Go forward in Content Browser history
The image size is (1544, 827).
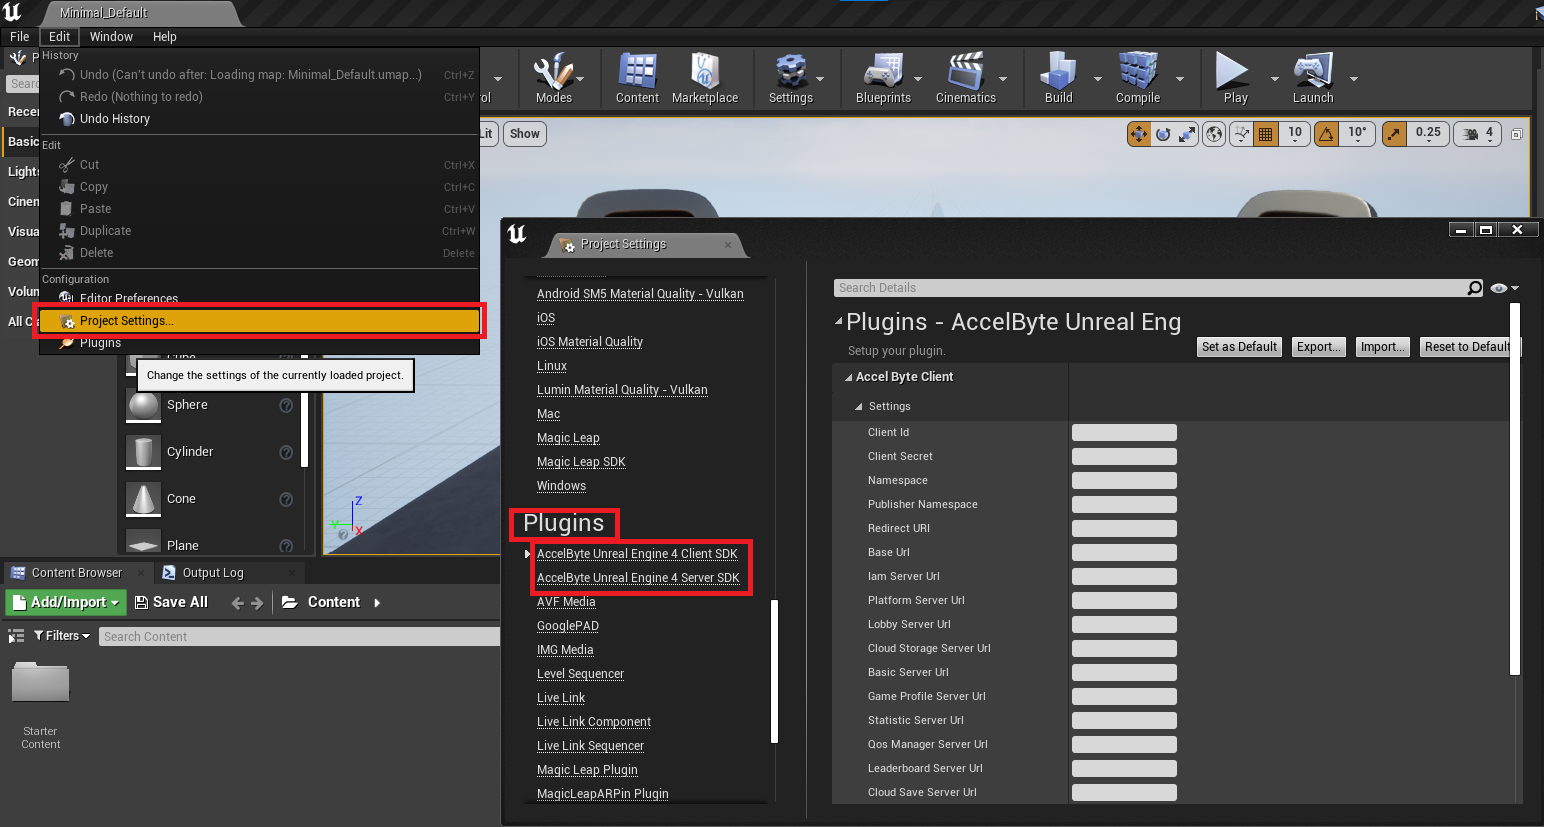[x=257, y=603]
